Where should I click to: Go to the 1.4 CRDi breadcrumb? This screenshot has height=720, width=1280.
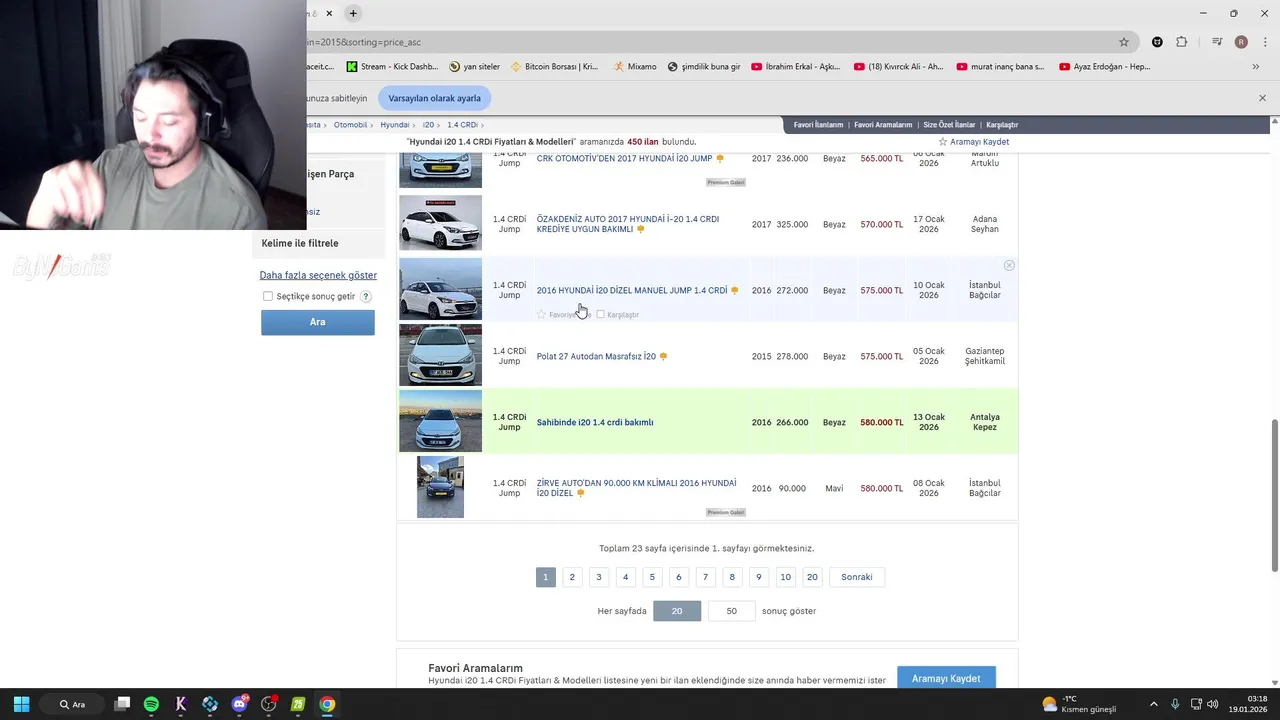point(462,125)
